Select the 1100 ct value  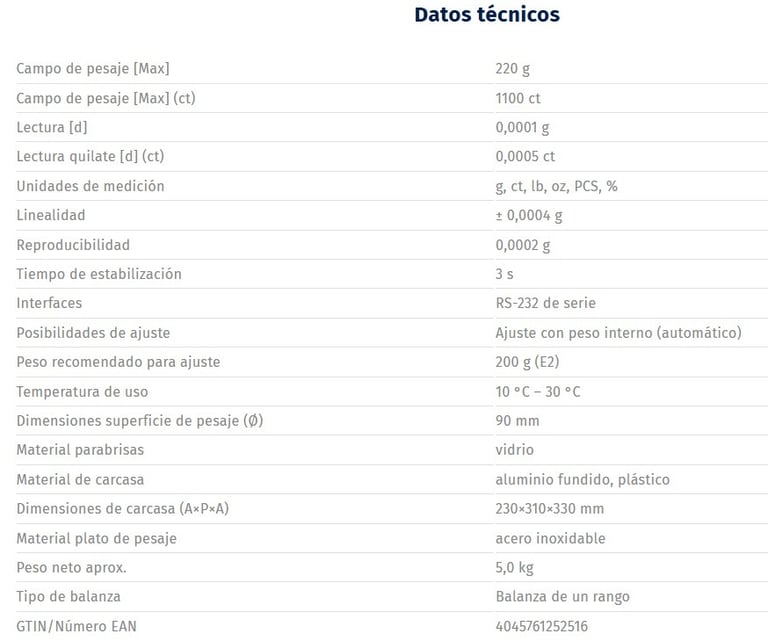point(518,98)
